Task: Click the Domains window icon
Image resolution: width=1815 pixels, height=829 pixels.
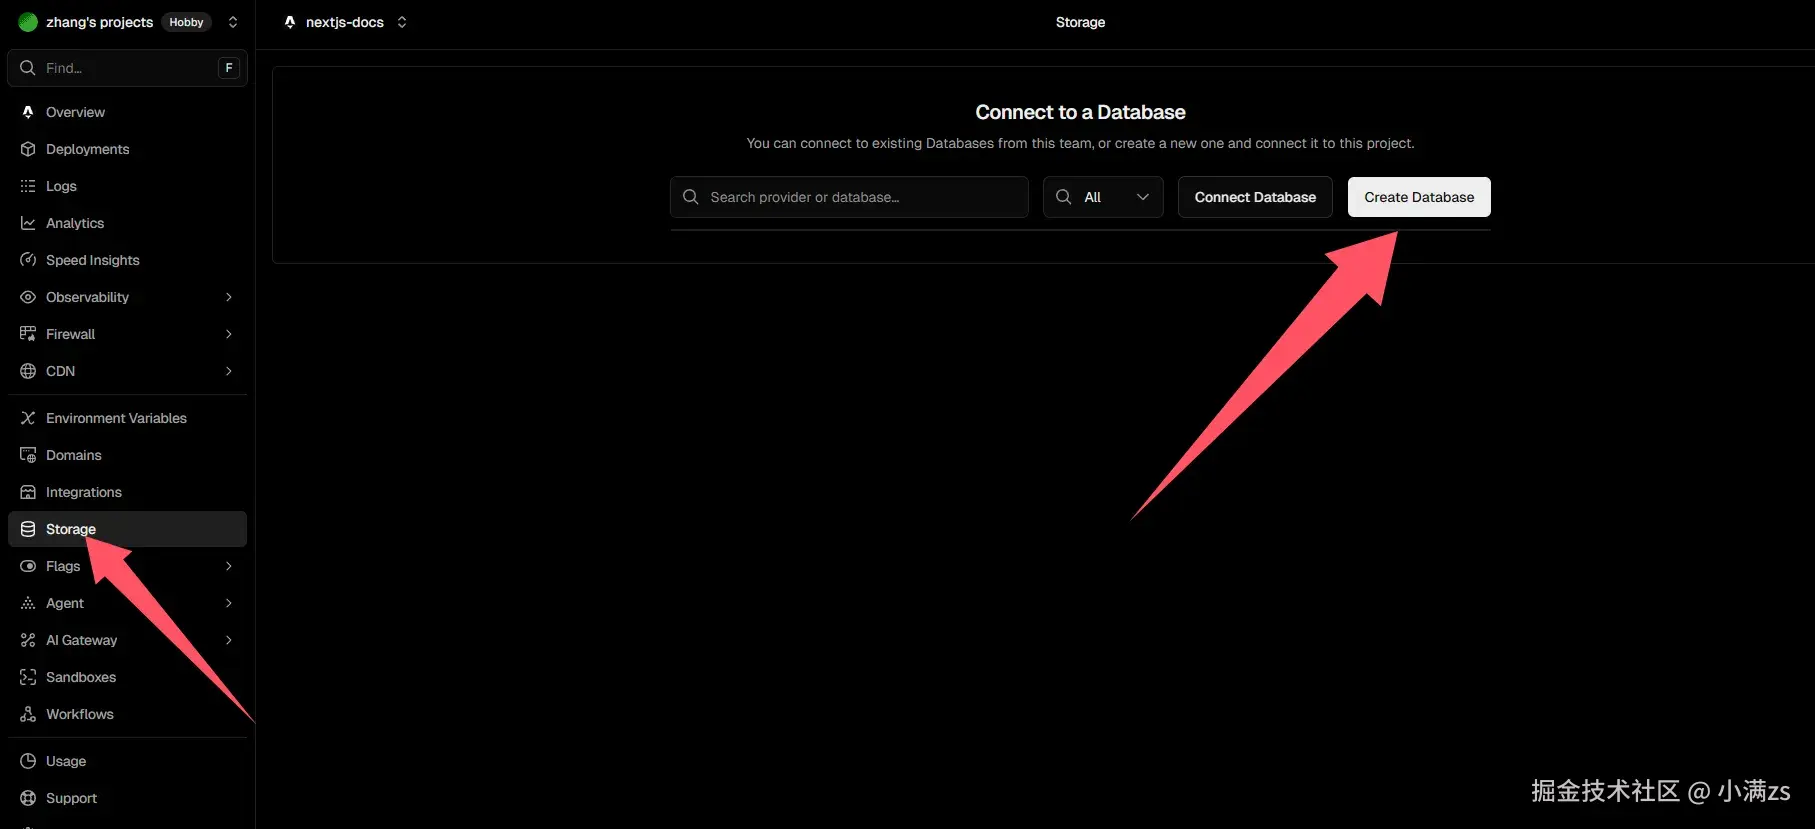Action: pyautogui.click(x=28, y=455)
